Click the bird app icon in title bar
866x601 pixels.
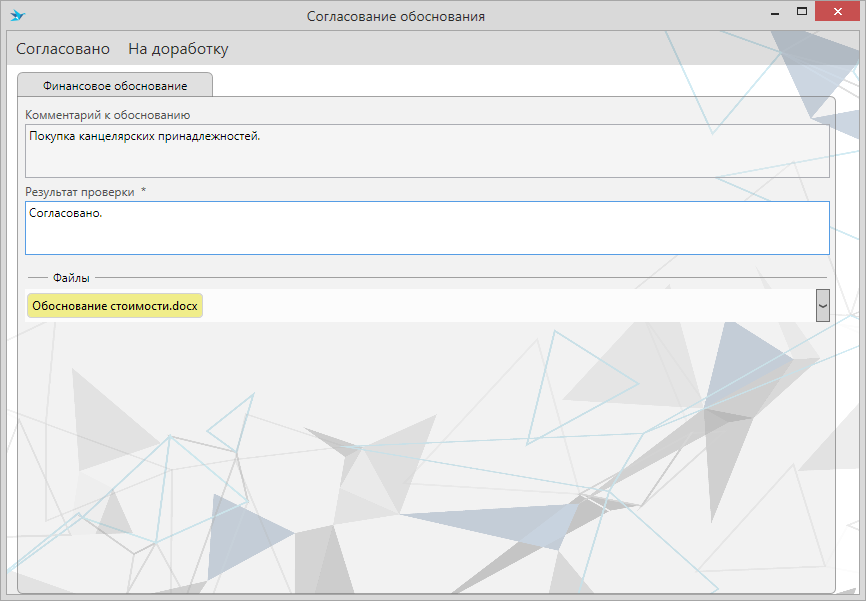17,16
